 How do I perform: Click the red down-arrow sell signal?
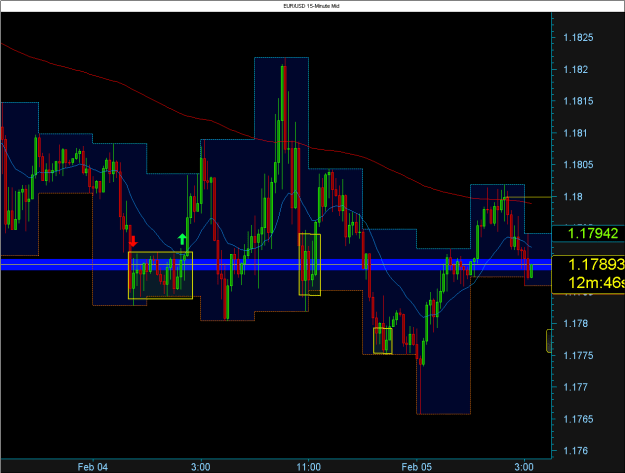point(133,241)
